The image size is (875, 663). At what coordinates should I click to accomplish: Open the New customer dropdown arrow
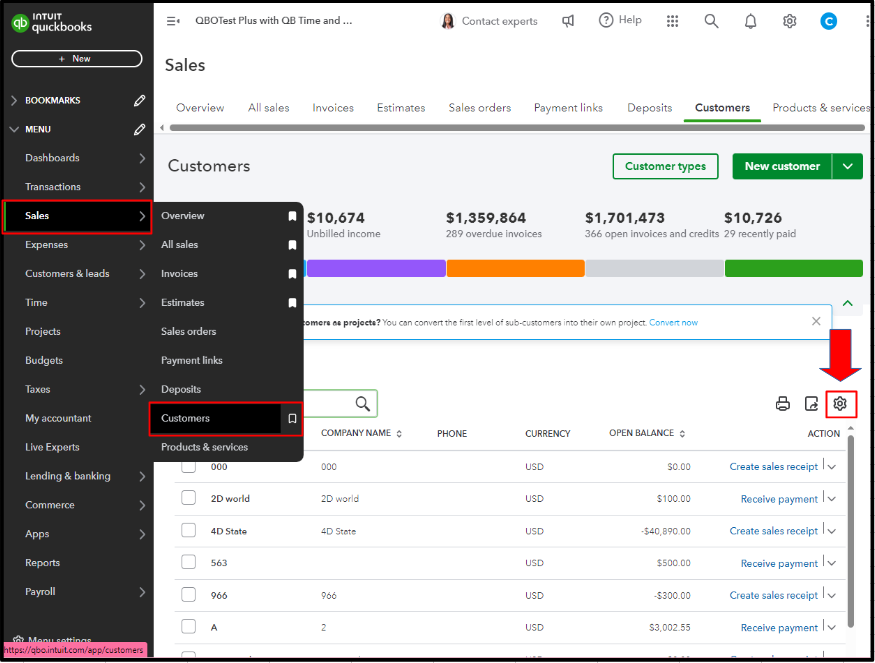coord(848,166)
